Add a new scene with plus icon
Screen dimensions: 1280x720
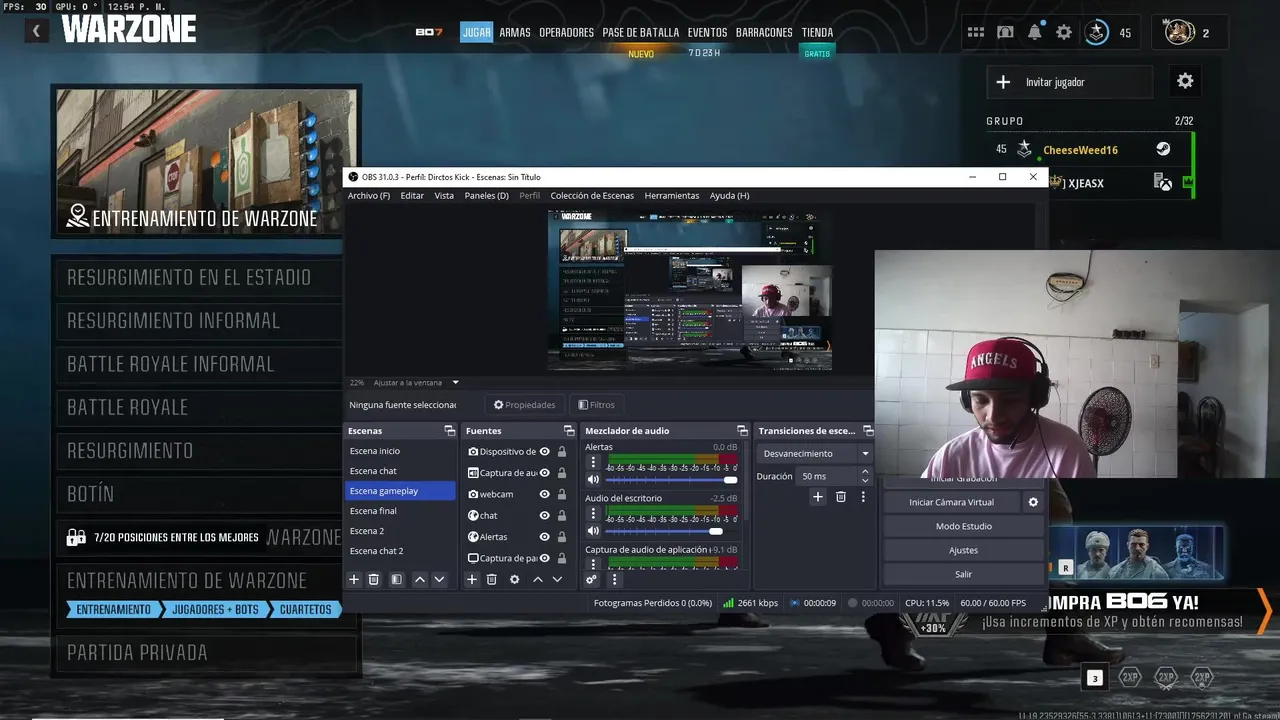point(353,579)
